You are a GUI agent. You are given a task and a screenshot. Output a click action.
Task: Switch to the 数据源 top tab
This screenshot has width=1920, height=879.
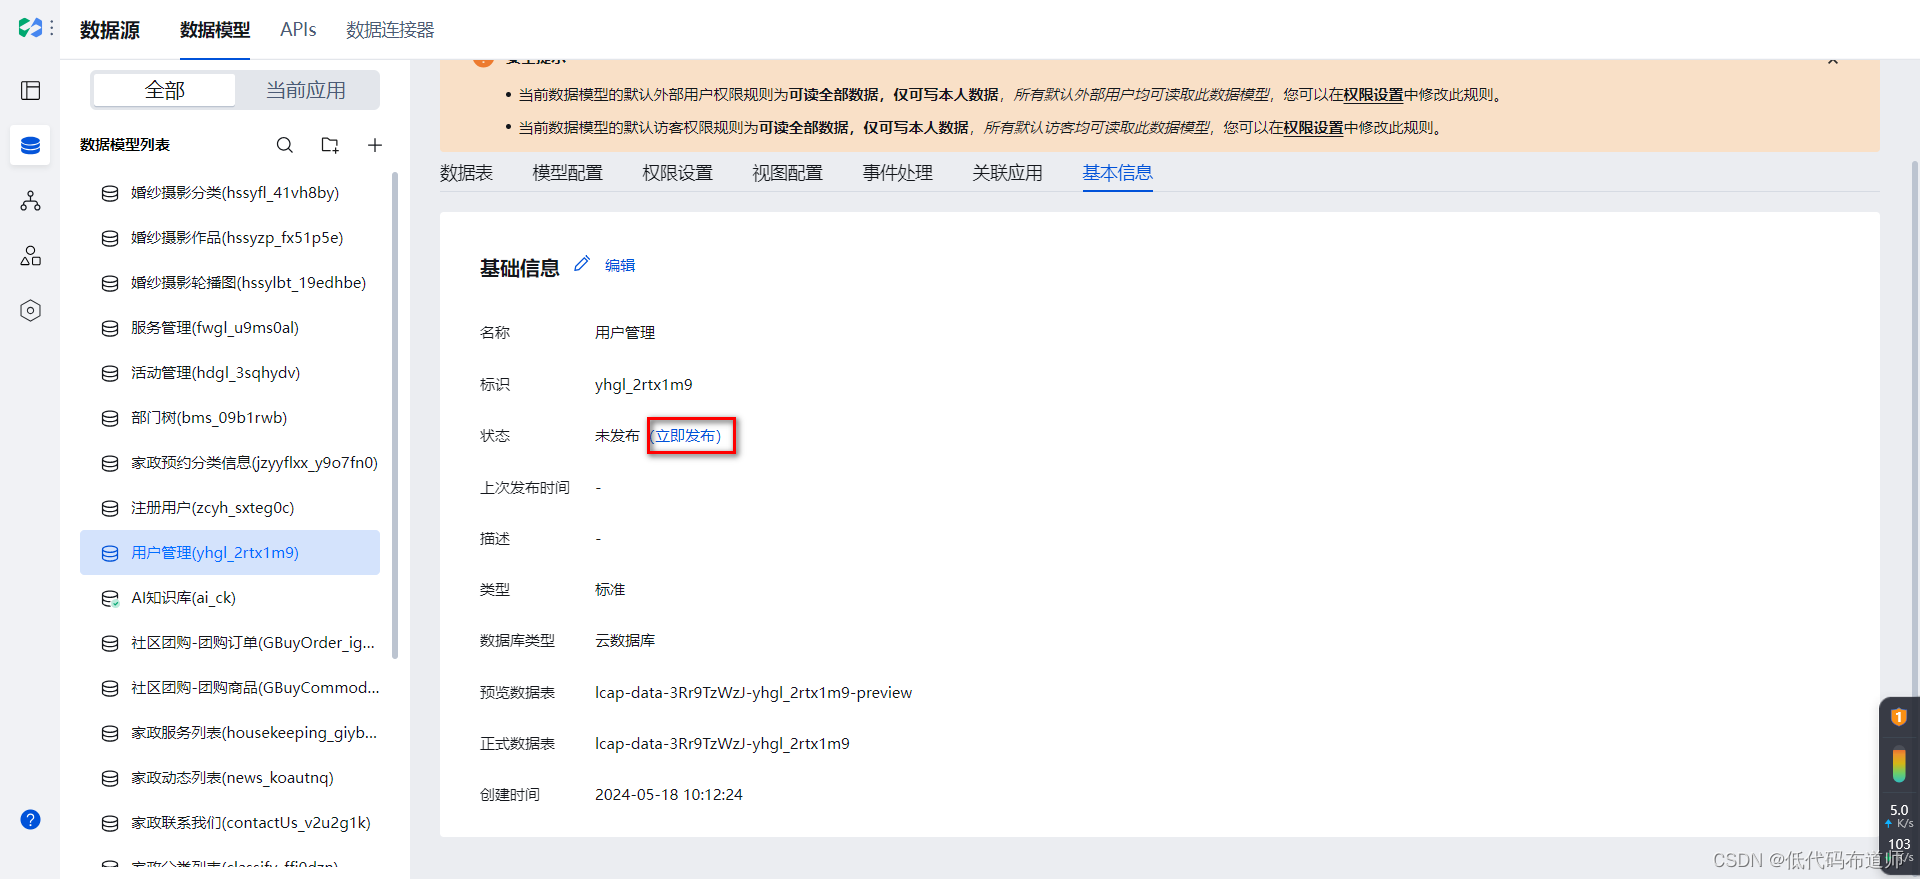point(110,30)
